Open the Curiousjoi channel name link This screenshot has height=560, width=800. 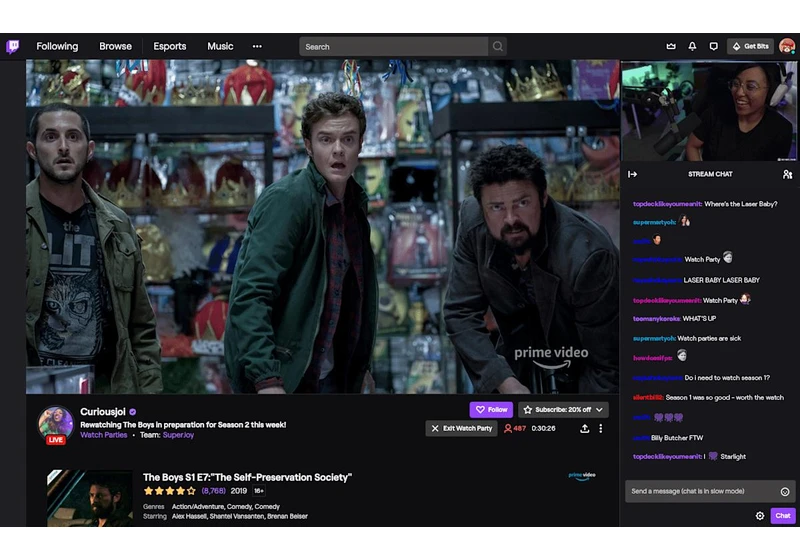[x=103, y=412]
